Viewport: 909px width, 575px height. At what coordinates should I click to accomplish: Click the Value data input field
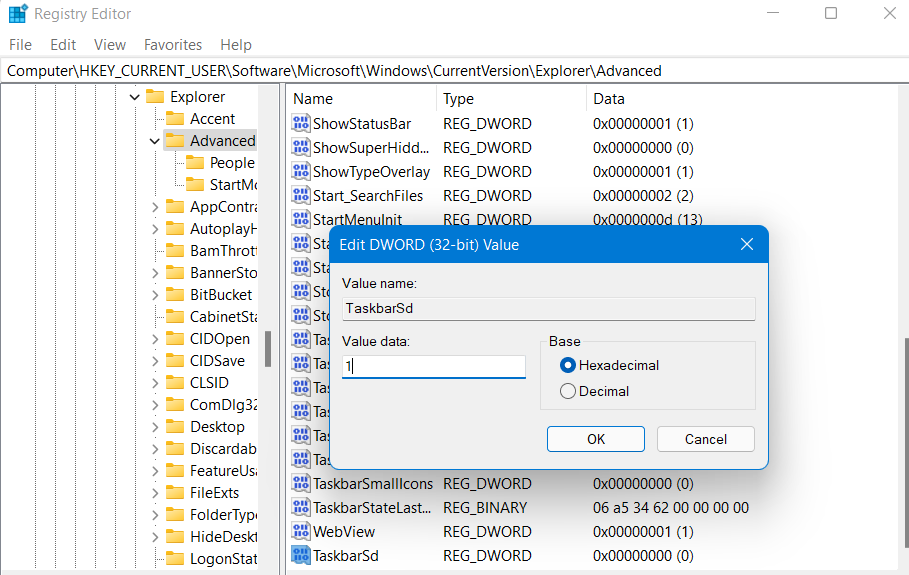(433, 367)
